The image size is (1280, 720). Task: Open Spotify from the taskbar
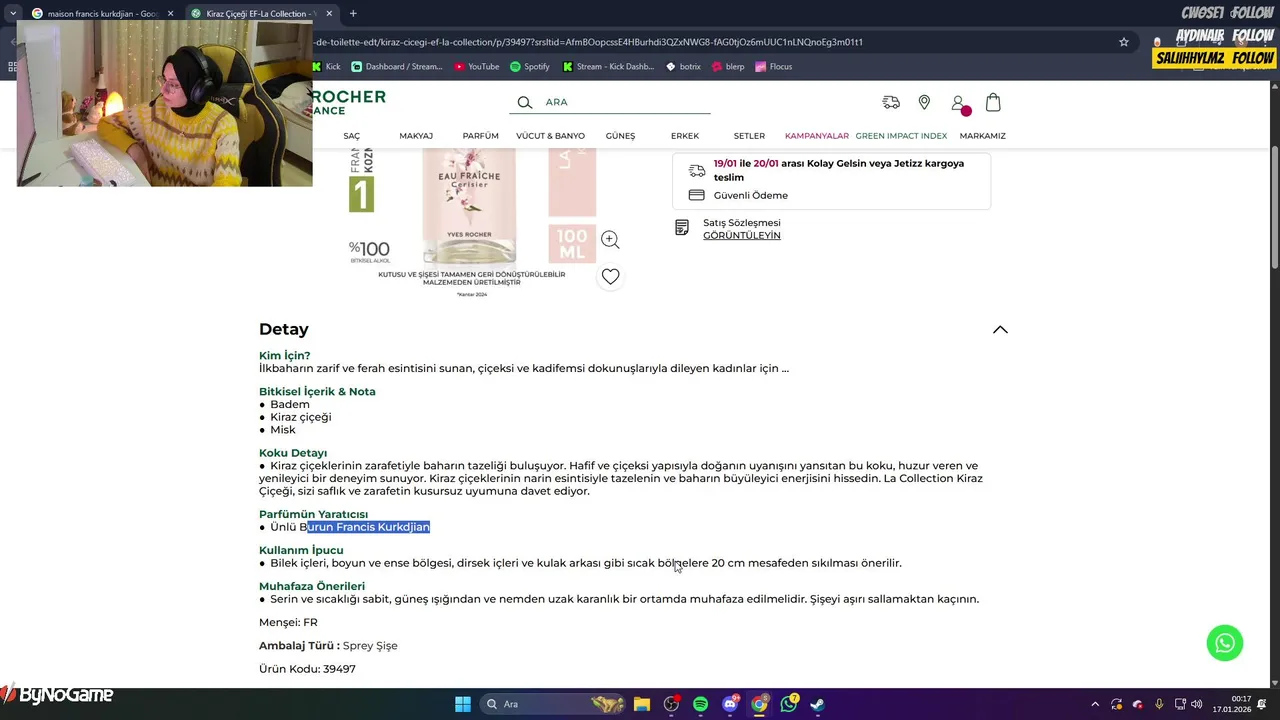[700, 704]
